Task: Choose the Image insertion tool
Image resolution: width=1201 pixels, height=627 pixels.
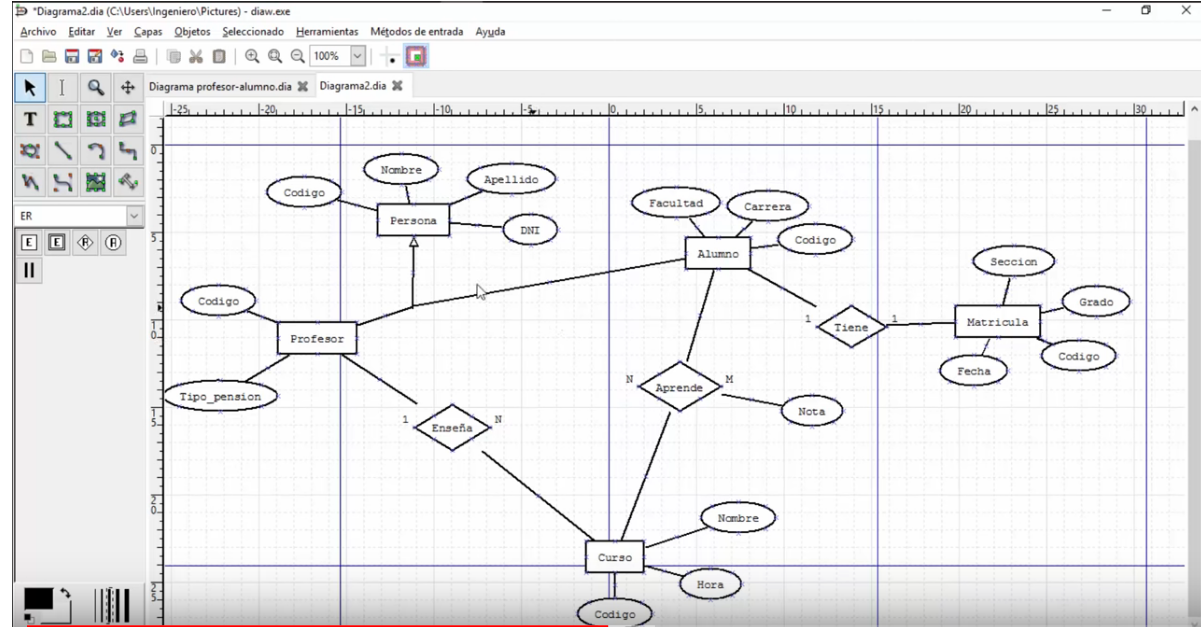Action: click(95, 182)
